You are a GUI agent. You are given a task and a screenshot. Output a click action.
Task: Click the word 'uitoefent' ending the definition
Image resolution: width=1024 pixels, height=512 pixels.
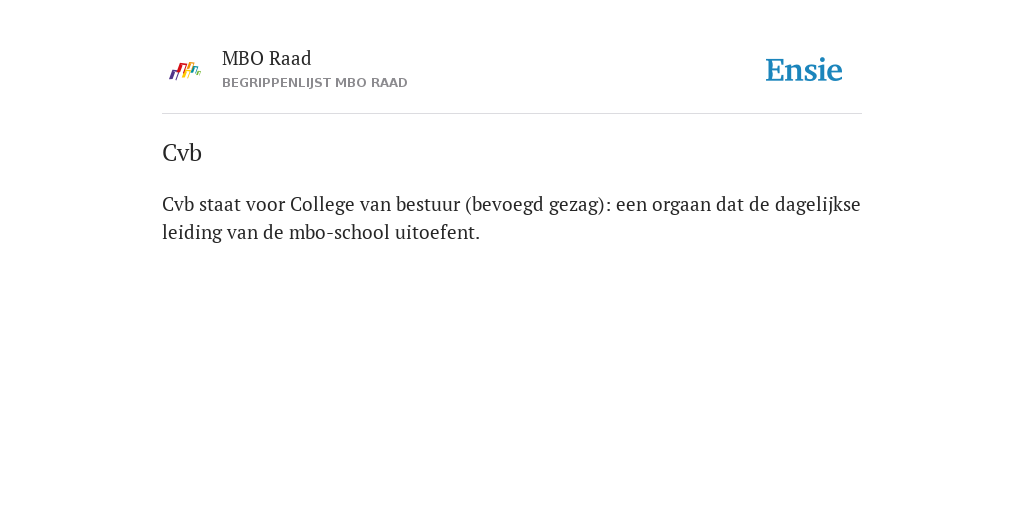click(x=435, y=232)
